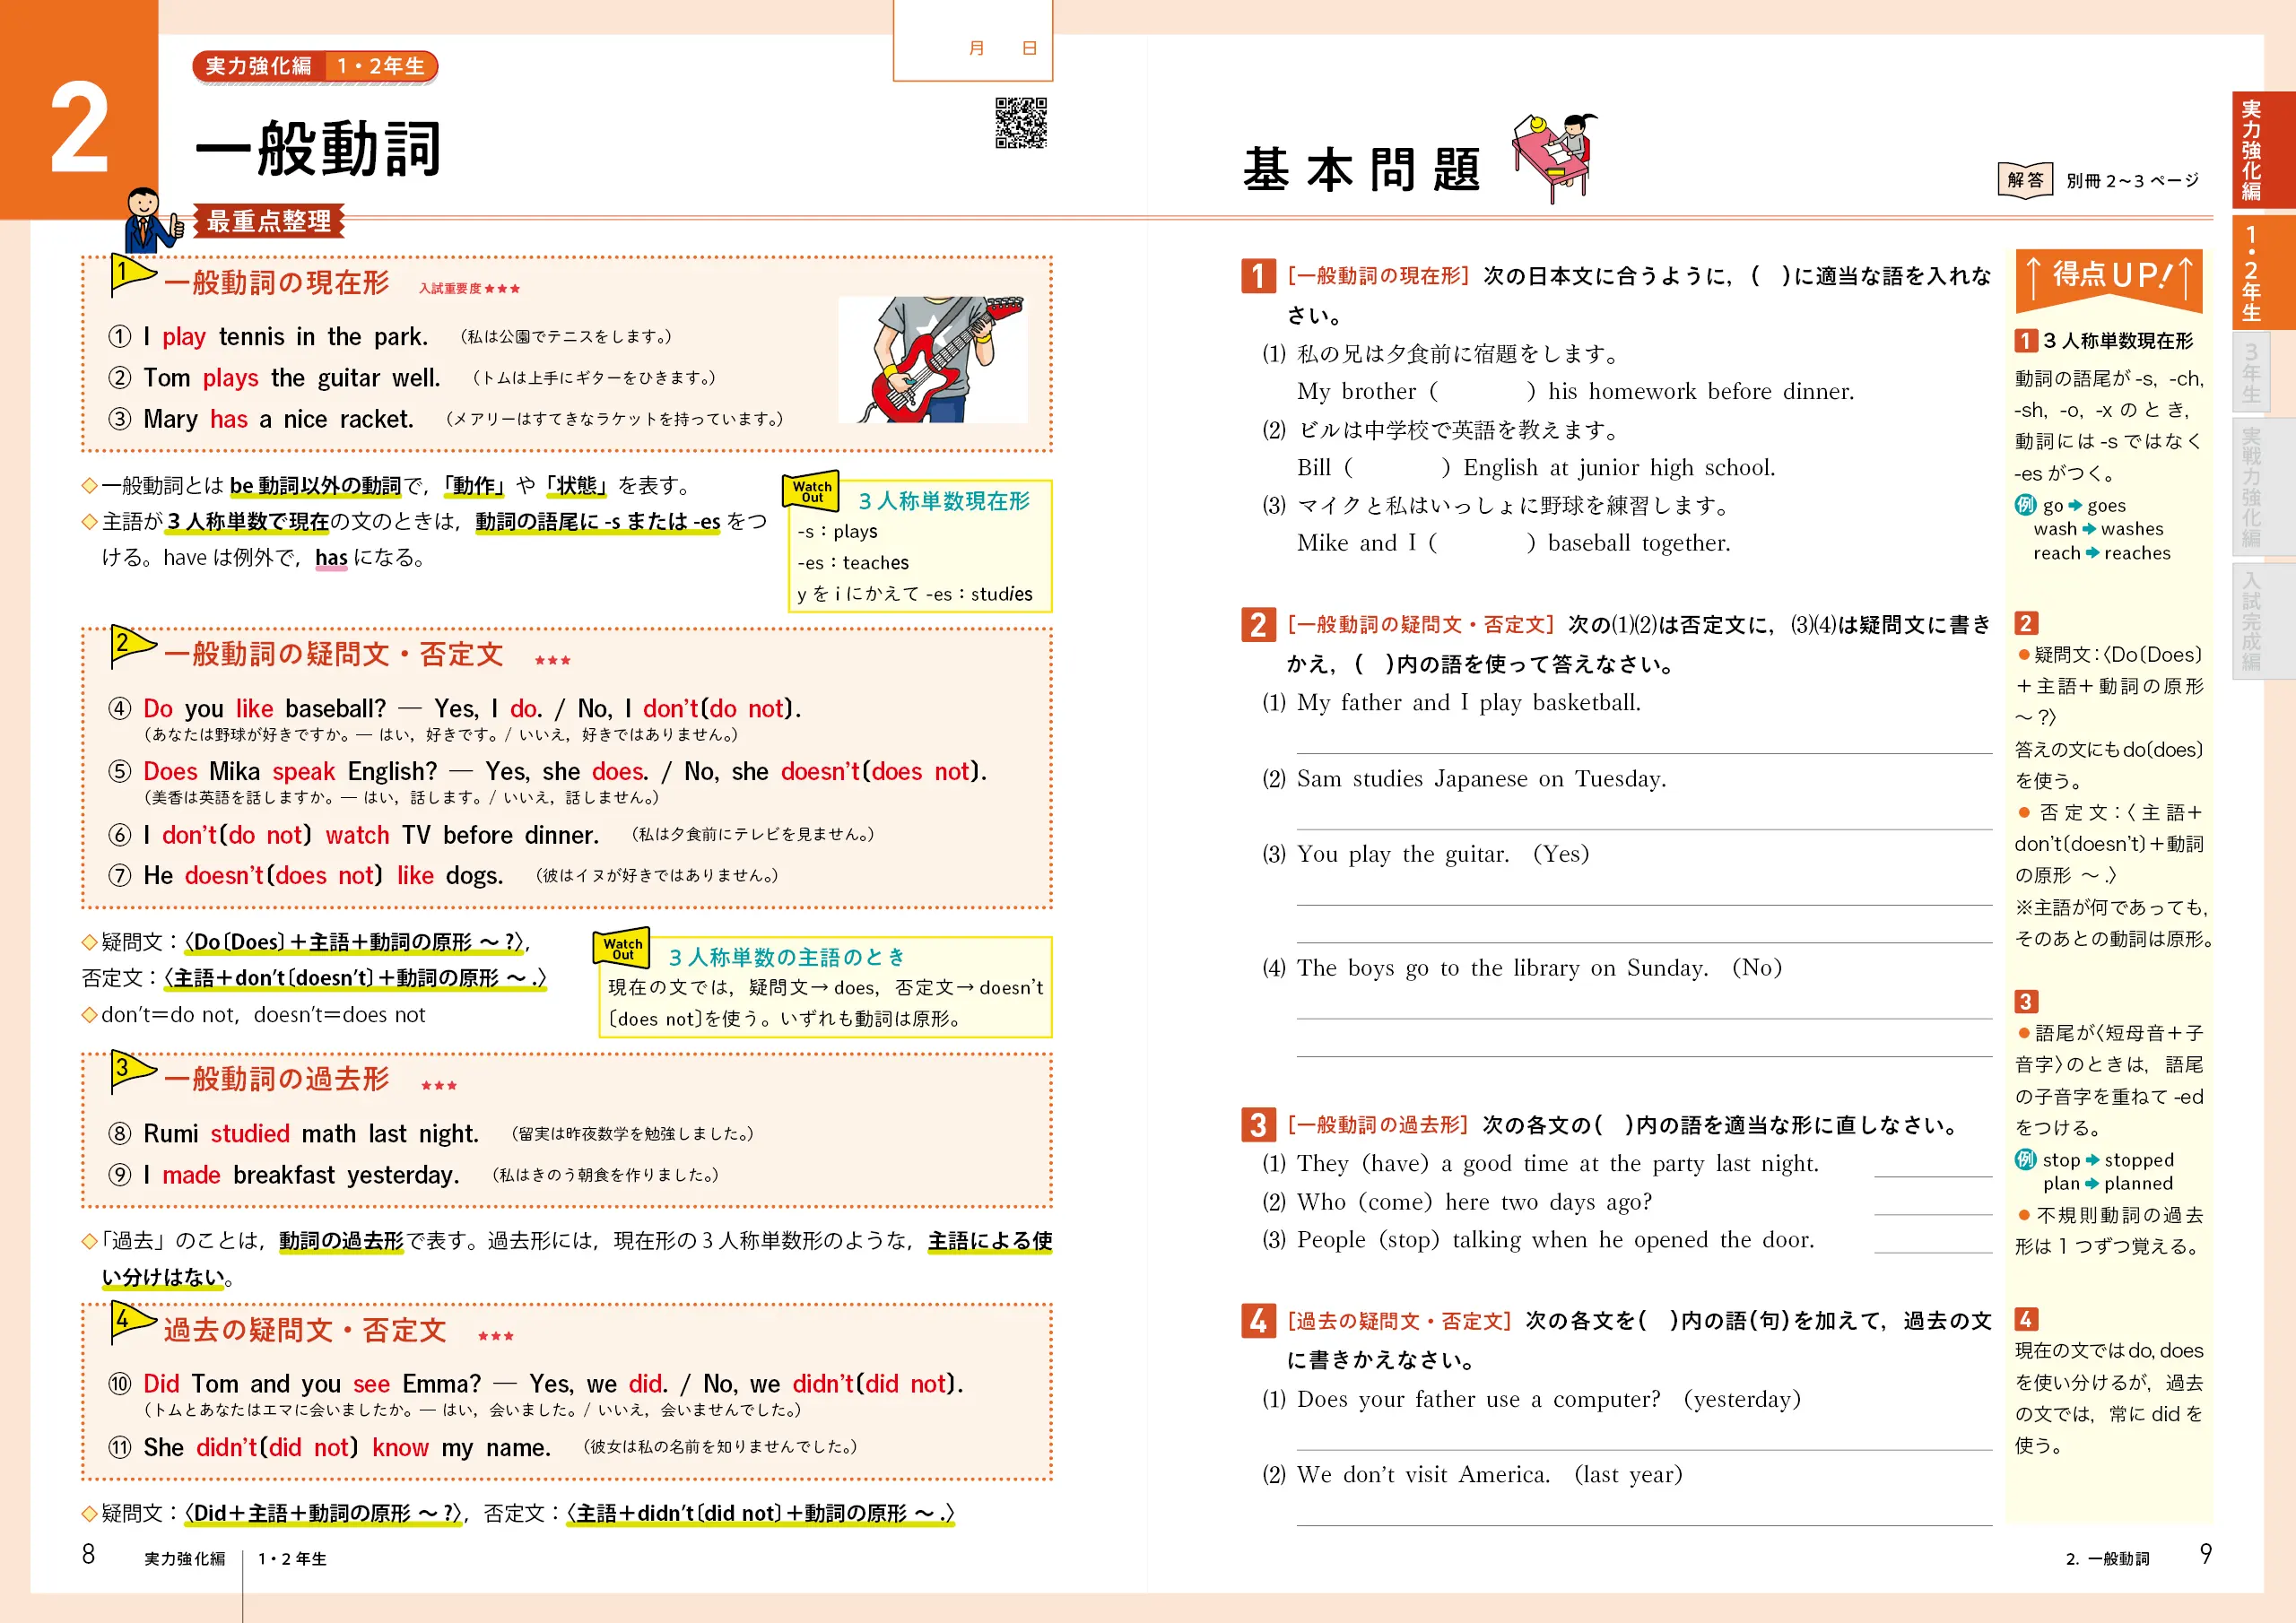
Task: Click the businessman thumbs-up mascot
Action: (x=153, y=219)
